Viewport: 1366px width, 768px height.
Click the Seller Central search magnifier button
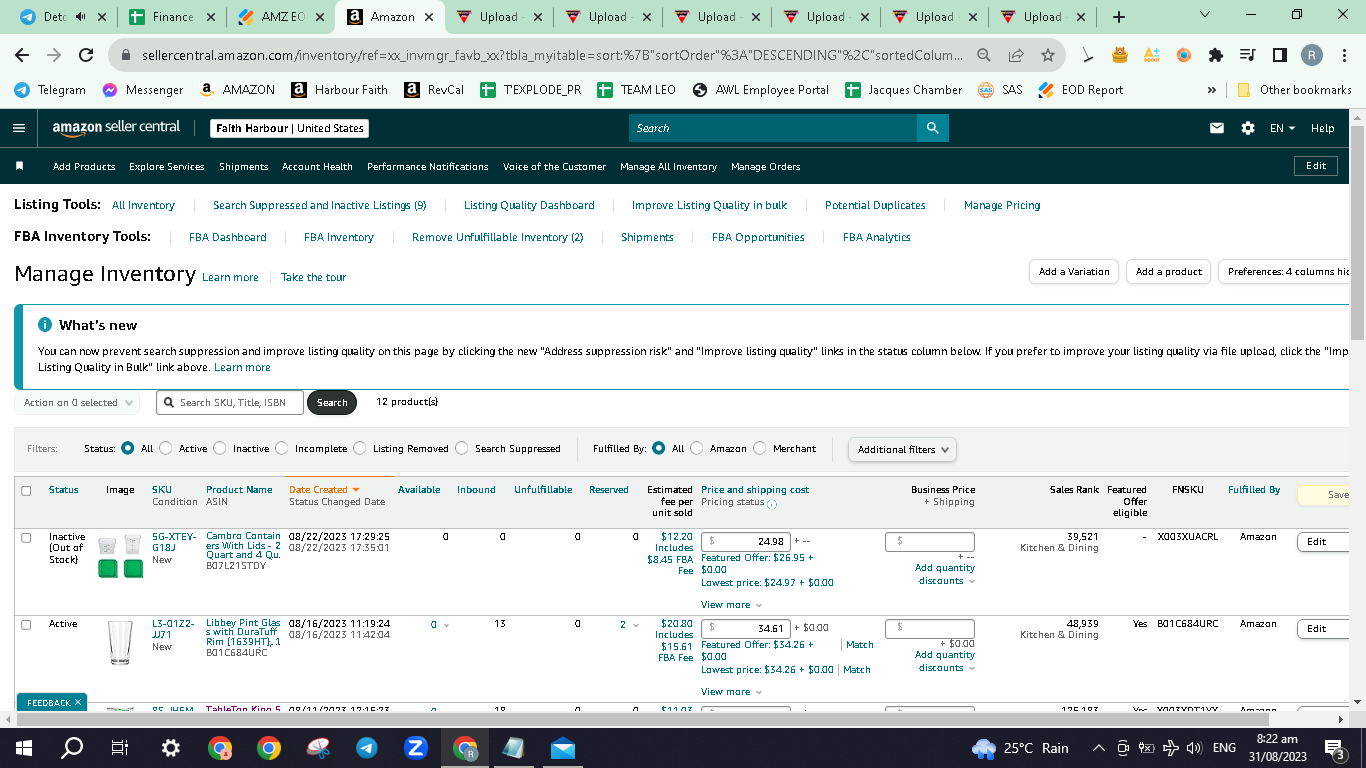coord(932,128)
